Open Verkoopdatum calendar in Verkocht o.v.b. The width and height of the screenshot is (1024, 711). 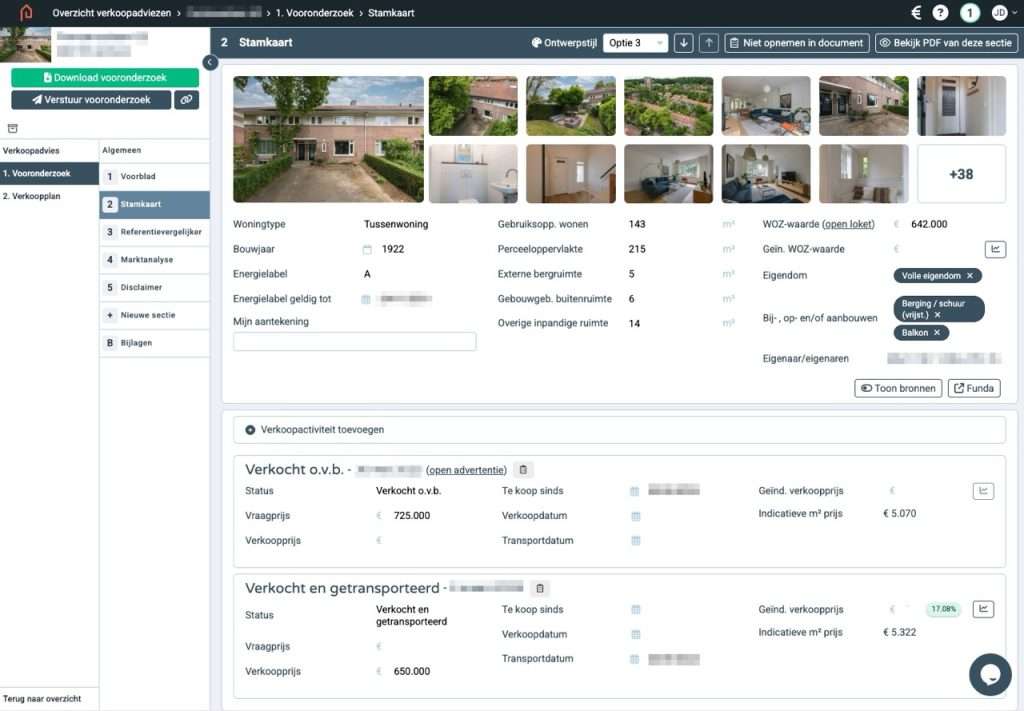[635, 516]
